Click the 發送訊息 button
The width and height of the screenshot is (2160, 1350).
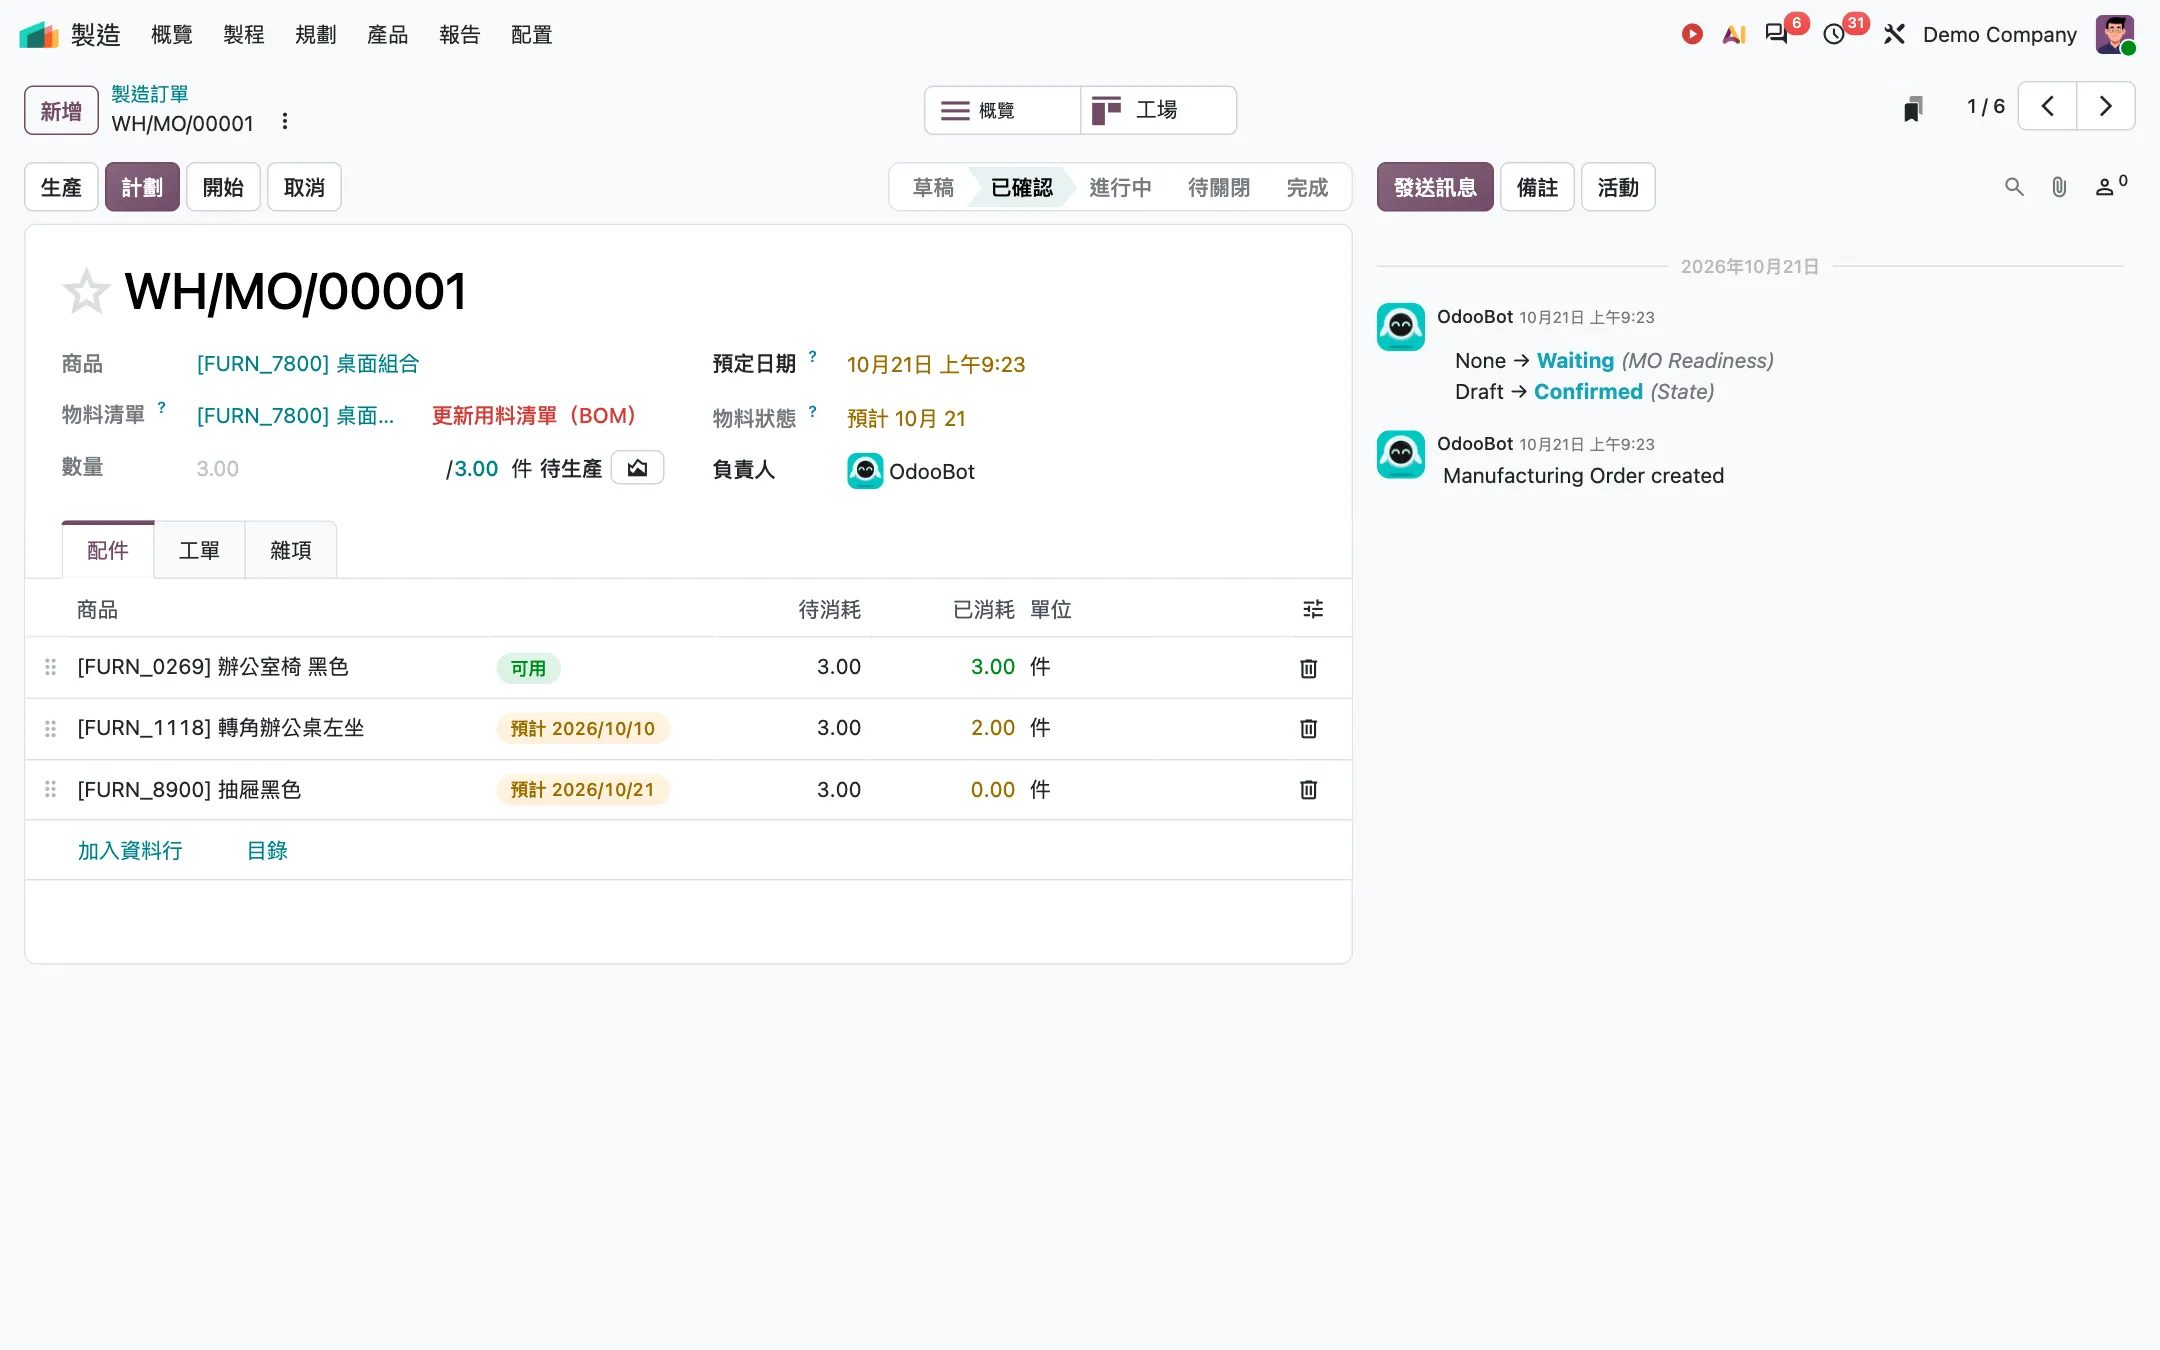coord(1435,187)
